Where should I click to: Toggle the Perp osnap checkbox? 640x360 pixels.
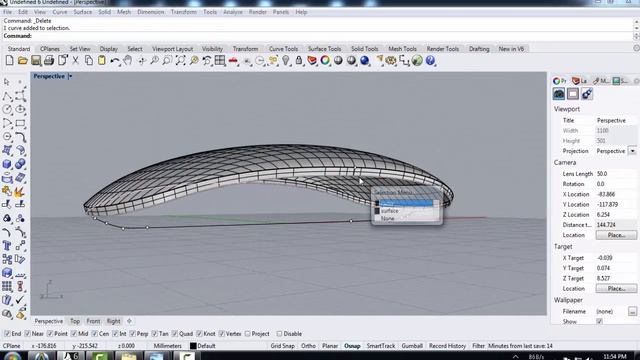point(132,334)
